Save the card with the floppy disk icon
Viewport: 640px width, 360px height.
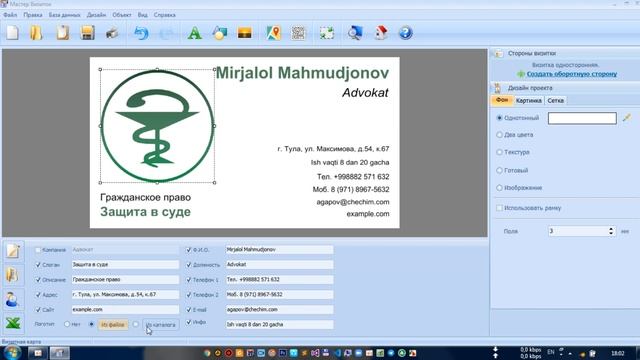[87, 33]
